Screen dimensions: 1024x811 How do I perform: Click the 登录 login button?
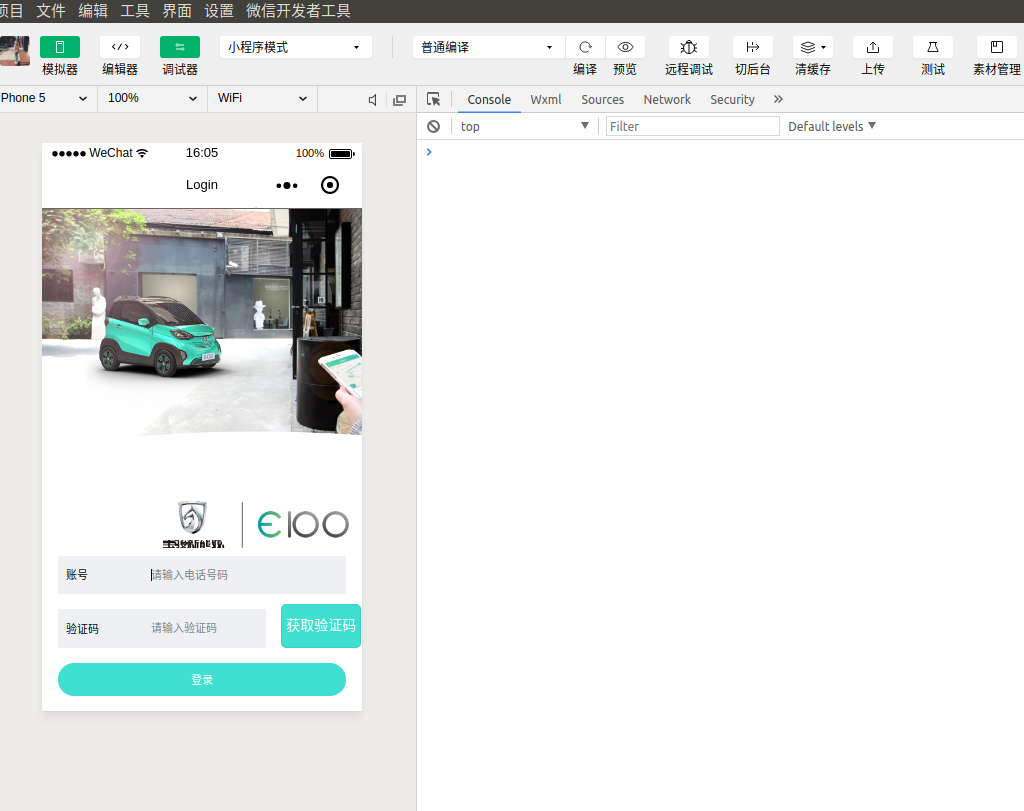[x=202, y=680]
